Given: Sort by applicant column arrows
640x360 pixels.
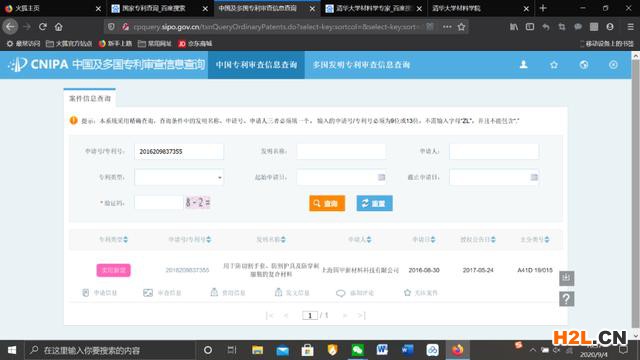Looking at the screenshot, I should 369,240.
